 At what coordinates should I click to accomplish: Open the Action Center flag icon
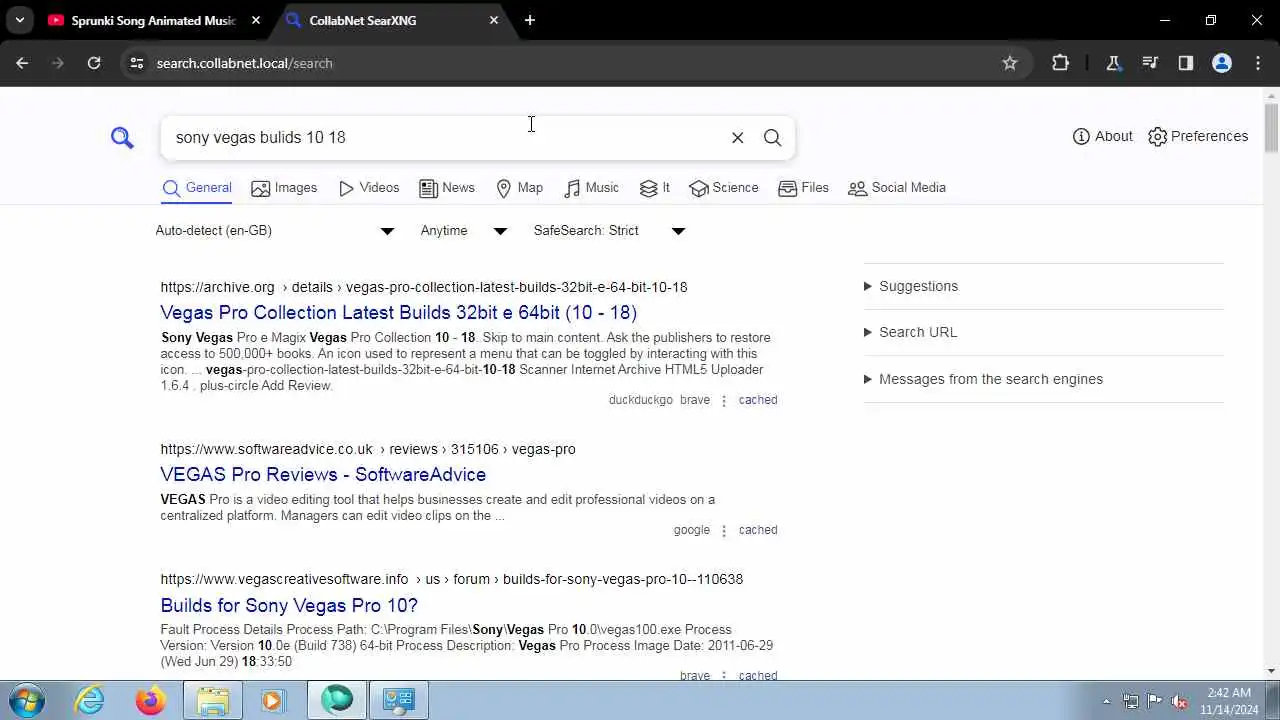pyautogui.click(x=1155, y=701)
